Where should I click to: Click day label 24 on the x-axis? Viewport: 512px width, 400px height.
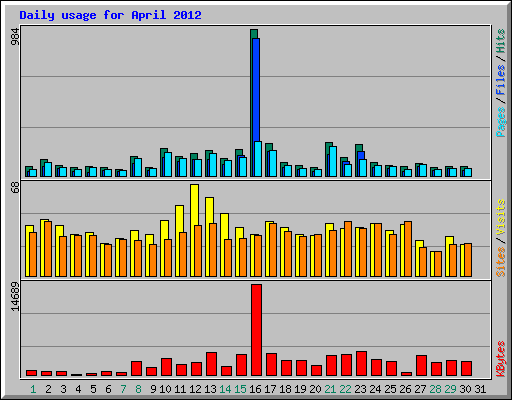pyautogui.click(x=375, y=389)
